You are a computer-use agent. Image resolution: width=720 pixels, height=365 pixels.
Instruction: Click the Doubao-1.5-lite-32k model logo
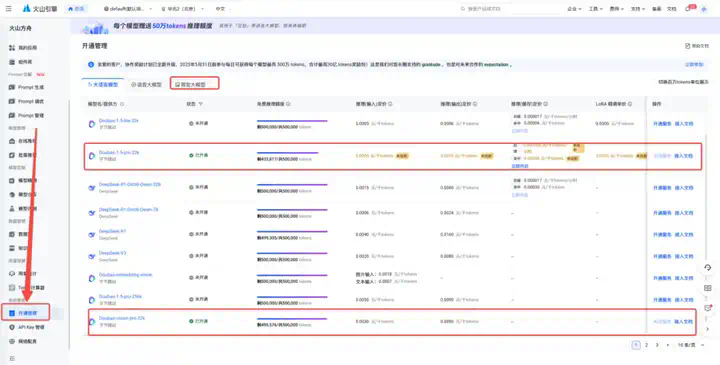coord(92,124)
